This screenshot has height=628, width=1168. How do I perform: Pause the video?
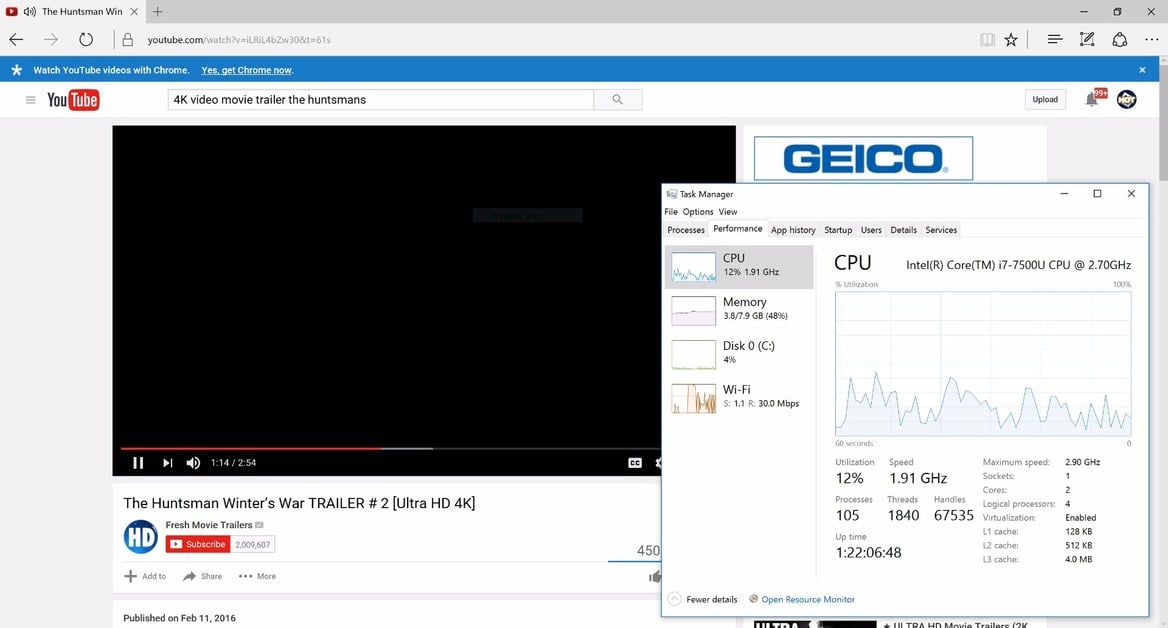tap(138, 463)
